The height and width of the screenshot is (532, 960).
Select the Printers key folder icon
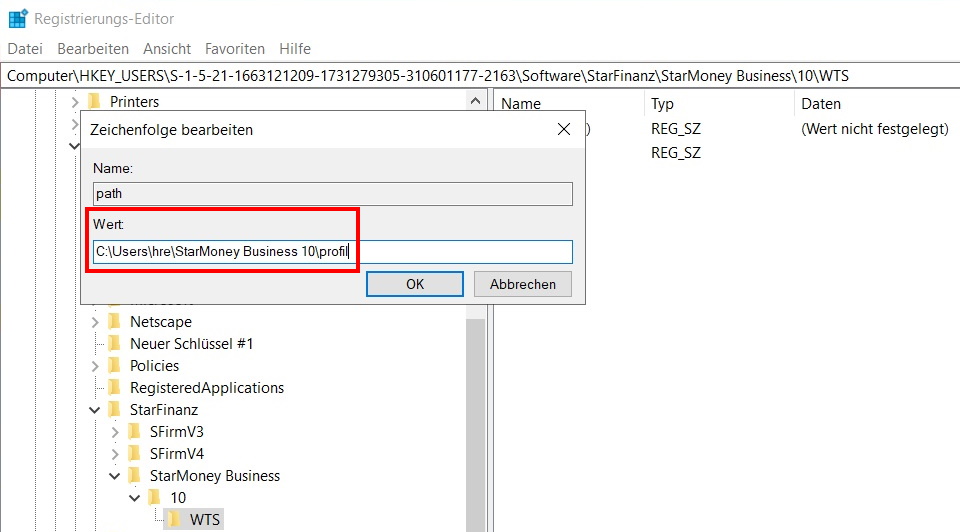[x=94, y=101]
